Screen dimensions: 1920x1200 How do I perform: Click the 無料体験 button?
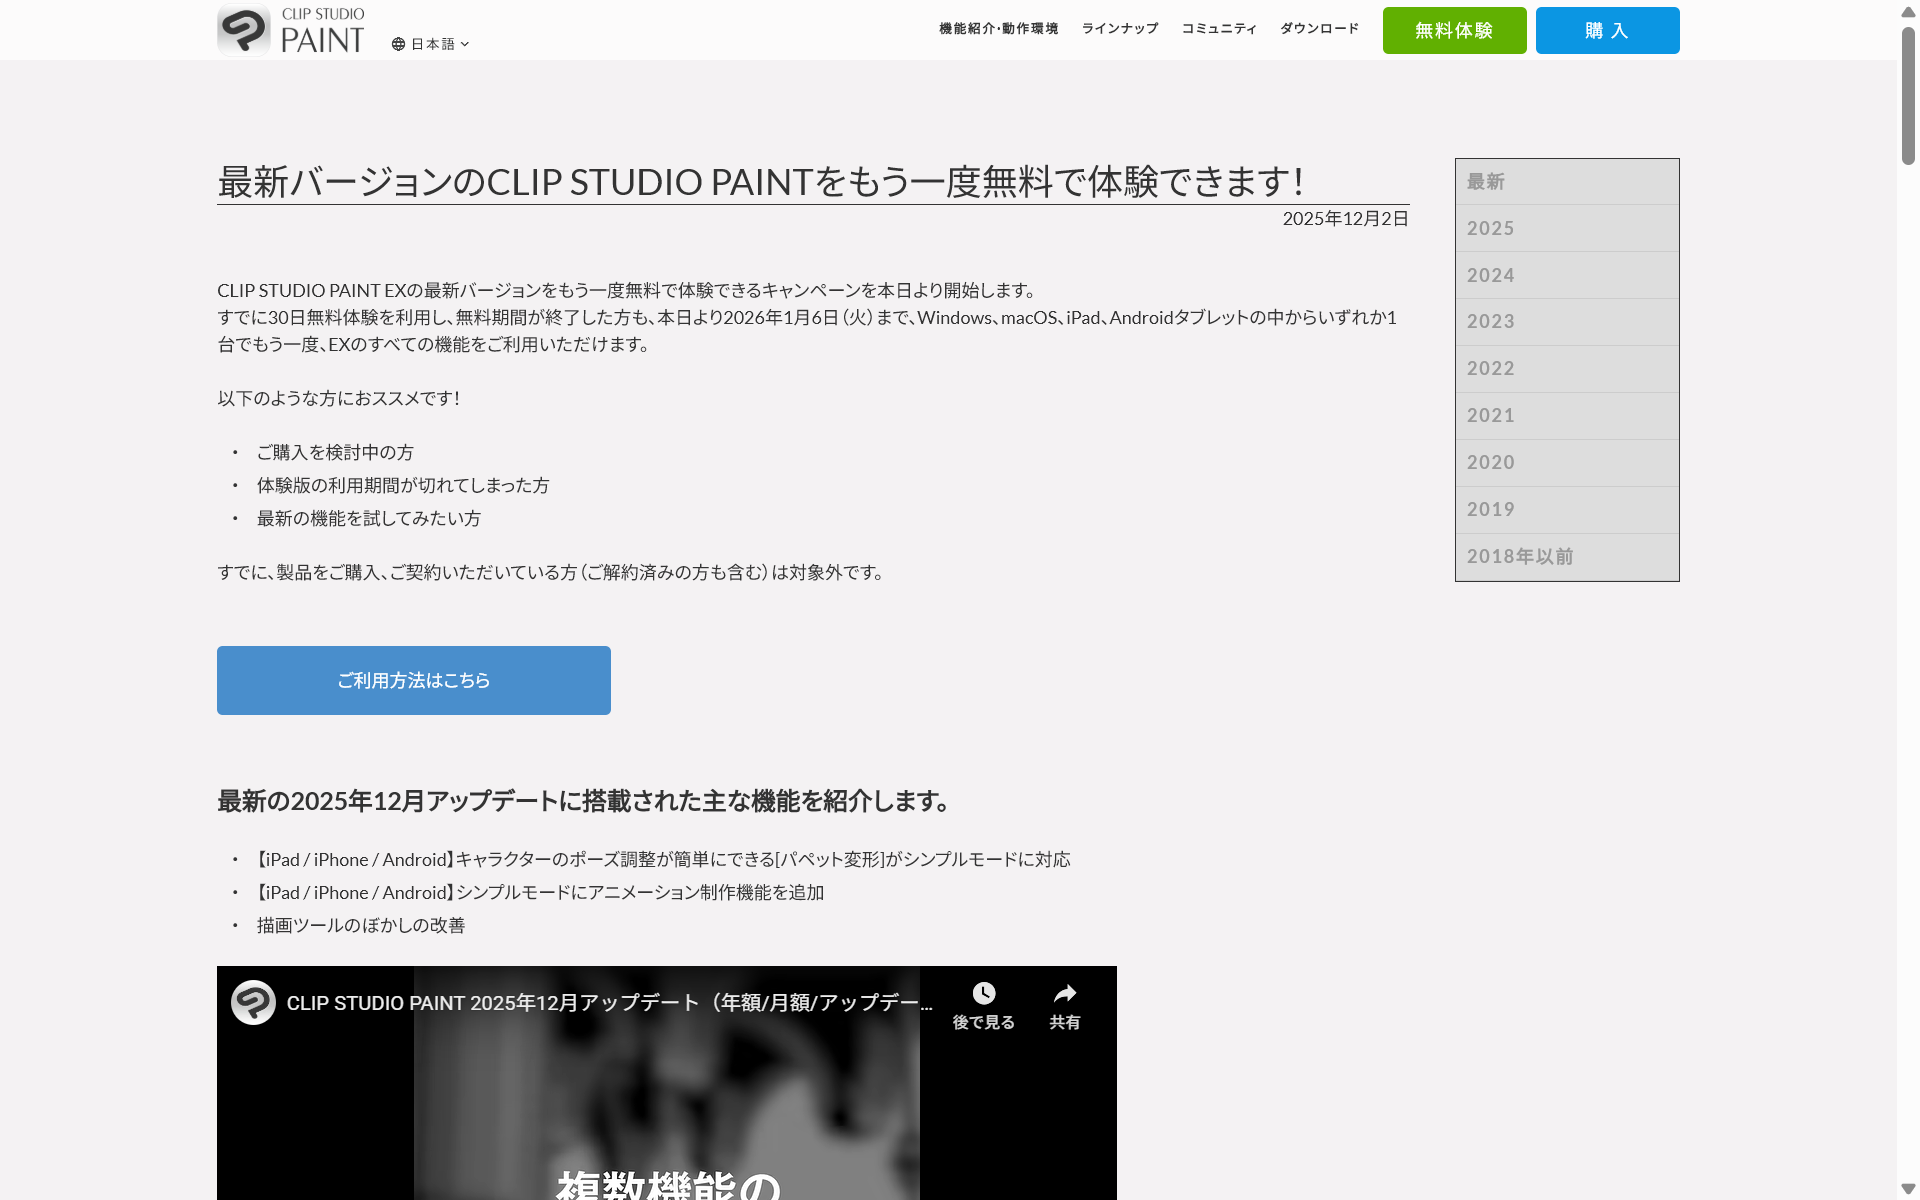(x=1453, y=30)
